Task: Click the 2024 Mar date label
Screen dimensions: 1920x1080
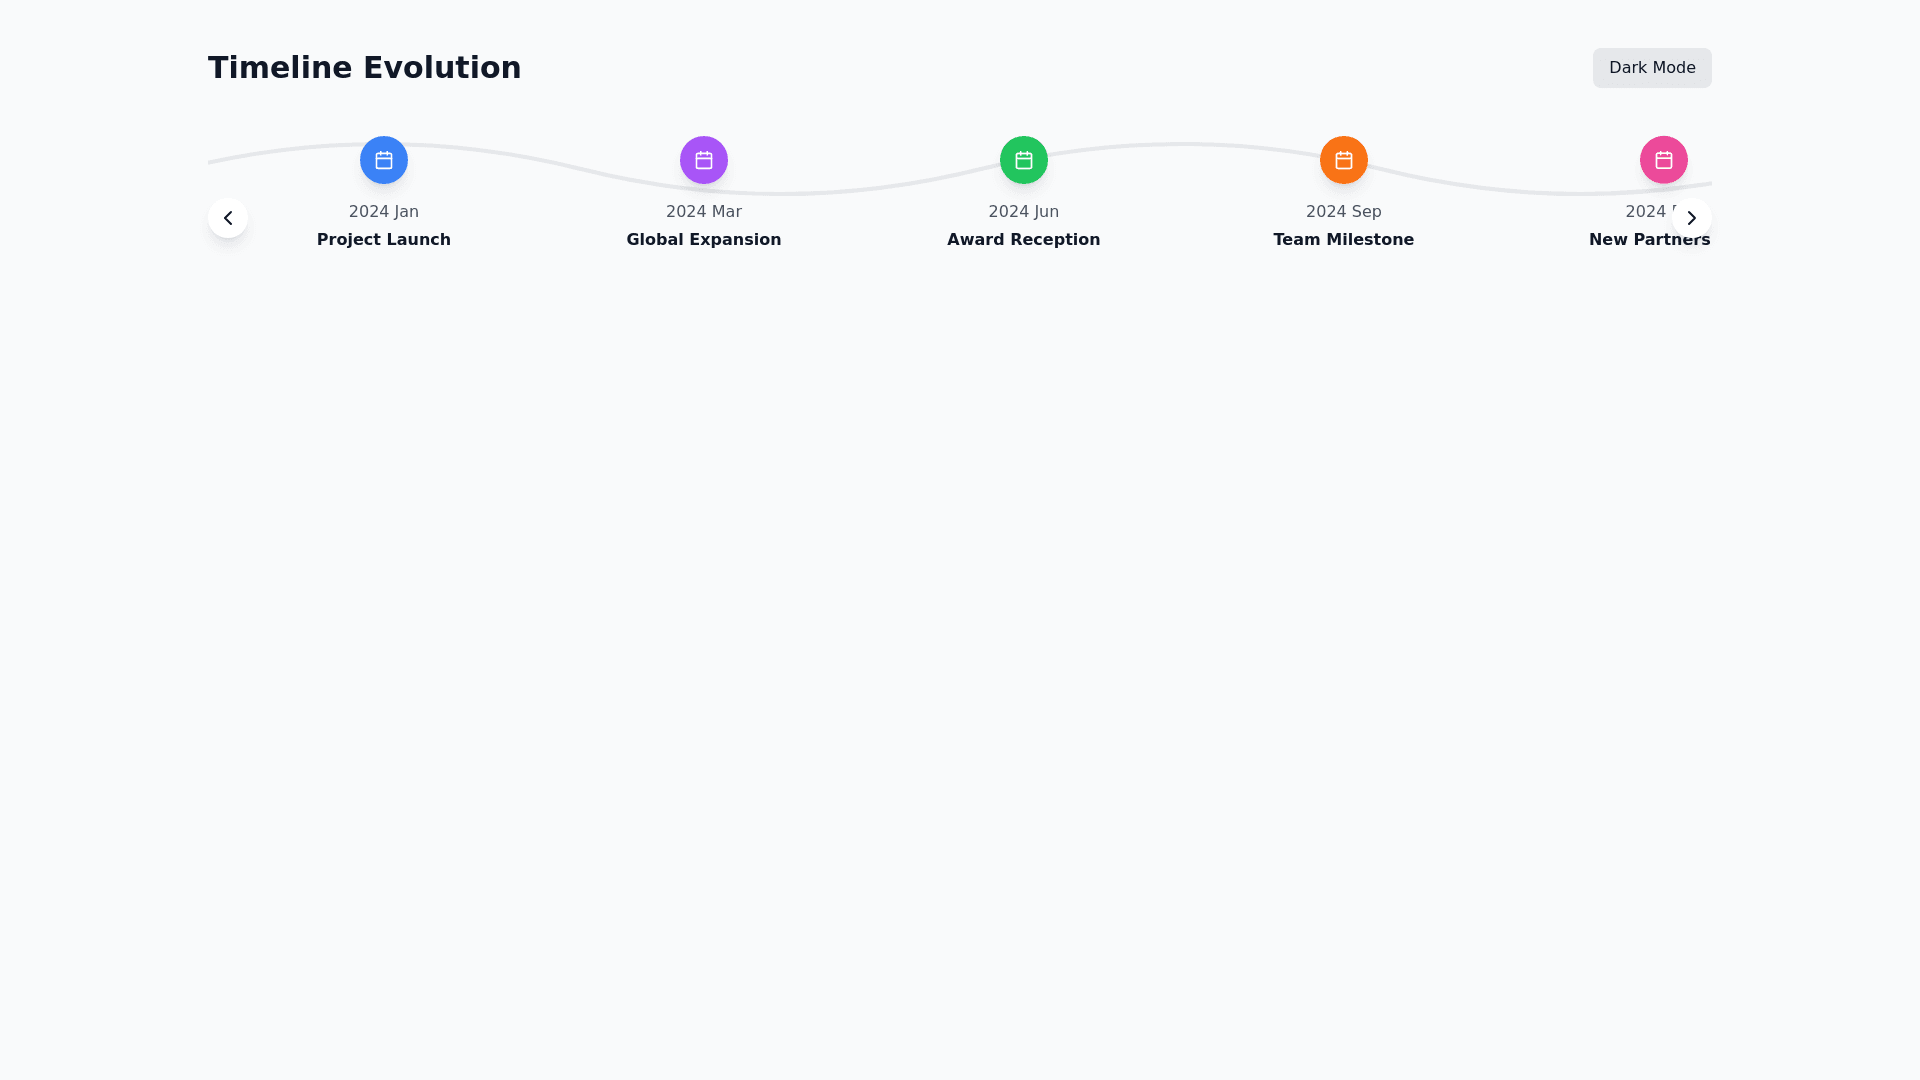Action: point(704,212)
